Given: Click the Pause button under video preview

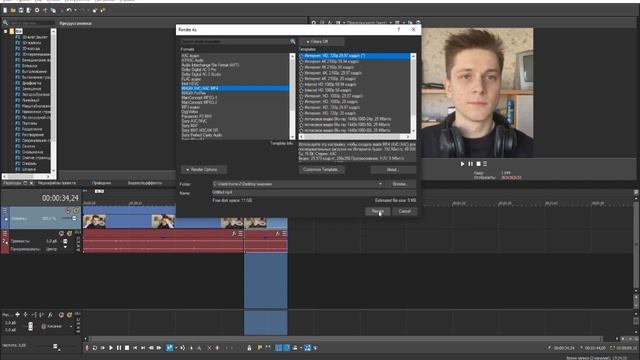Looking at the screenshot, I should tap(470, 164).
